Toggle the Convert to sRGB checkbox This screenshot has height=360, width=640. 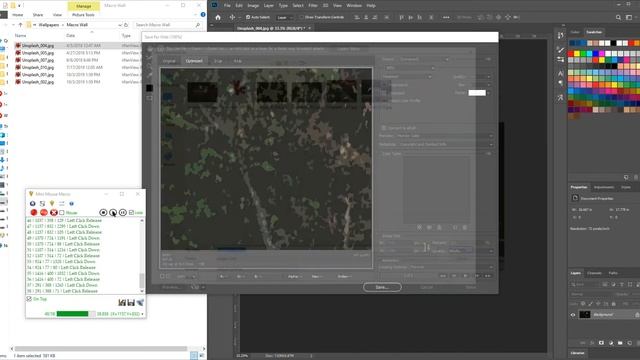point(384,128)
